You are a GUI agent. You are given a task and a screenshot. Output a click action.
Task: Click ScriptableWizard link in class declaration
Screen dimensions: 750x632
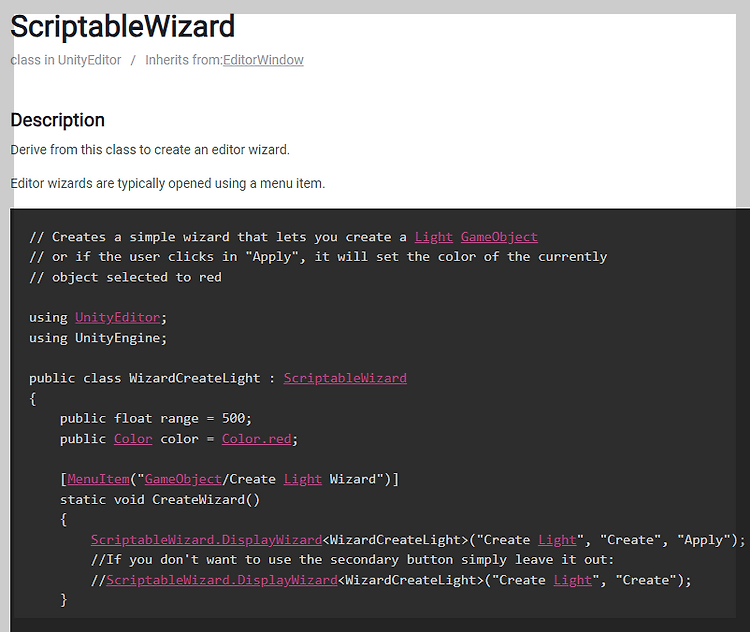coord(345,378)
